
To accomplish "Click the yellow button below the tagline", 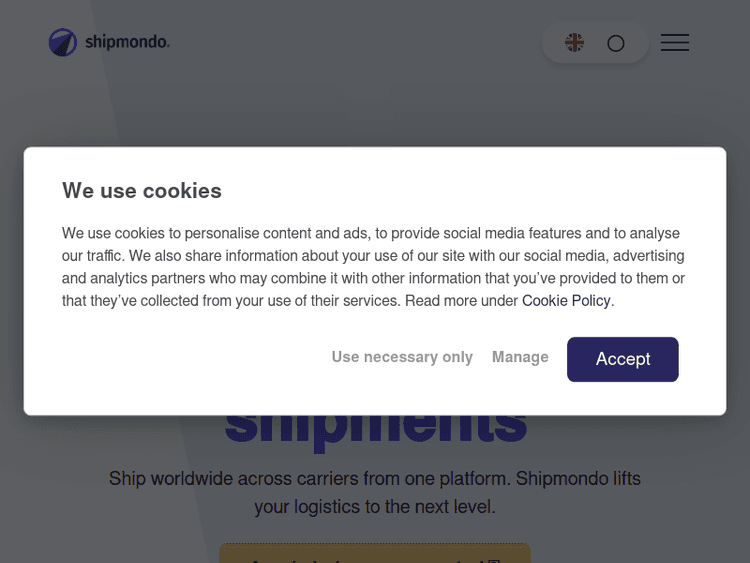I will pos(375,554).
